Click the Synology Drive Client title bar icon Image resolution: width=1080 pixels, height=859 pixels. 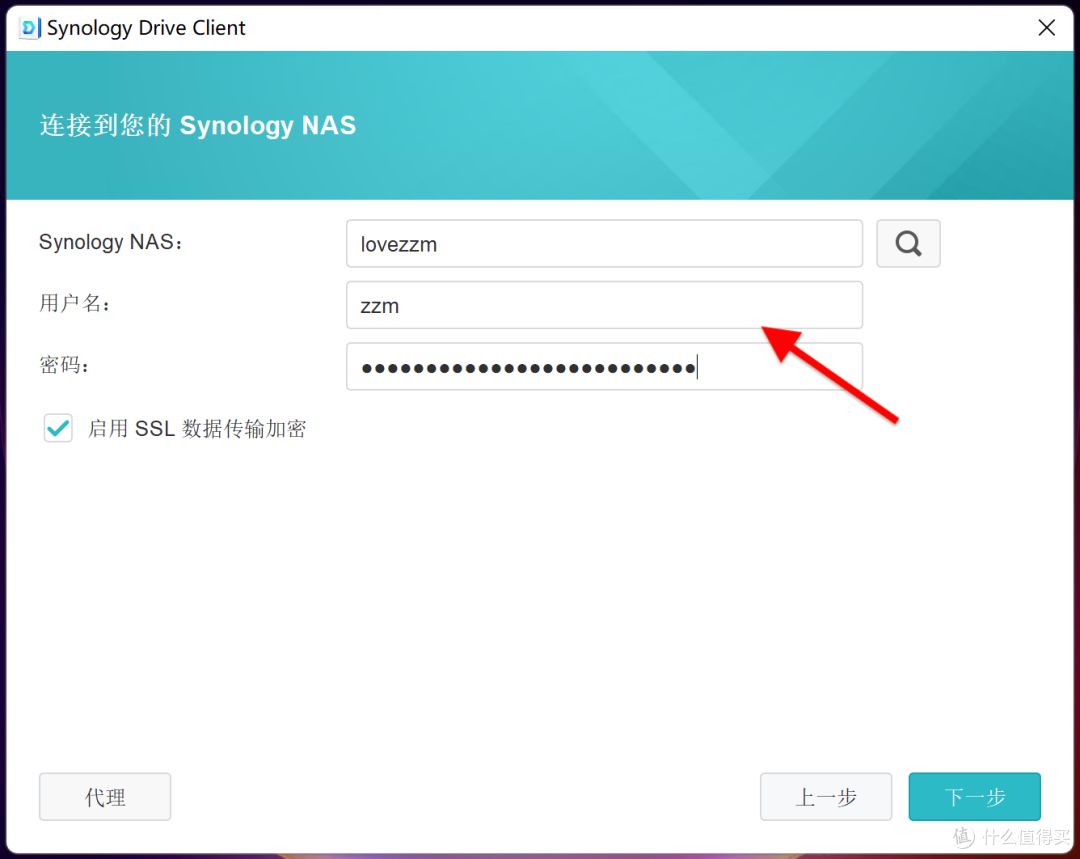pyautogui.click(x=29, y=27)
